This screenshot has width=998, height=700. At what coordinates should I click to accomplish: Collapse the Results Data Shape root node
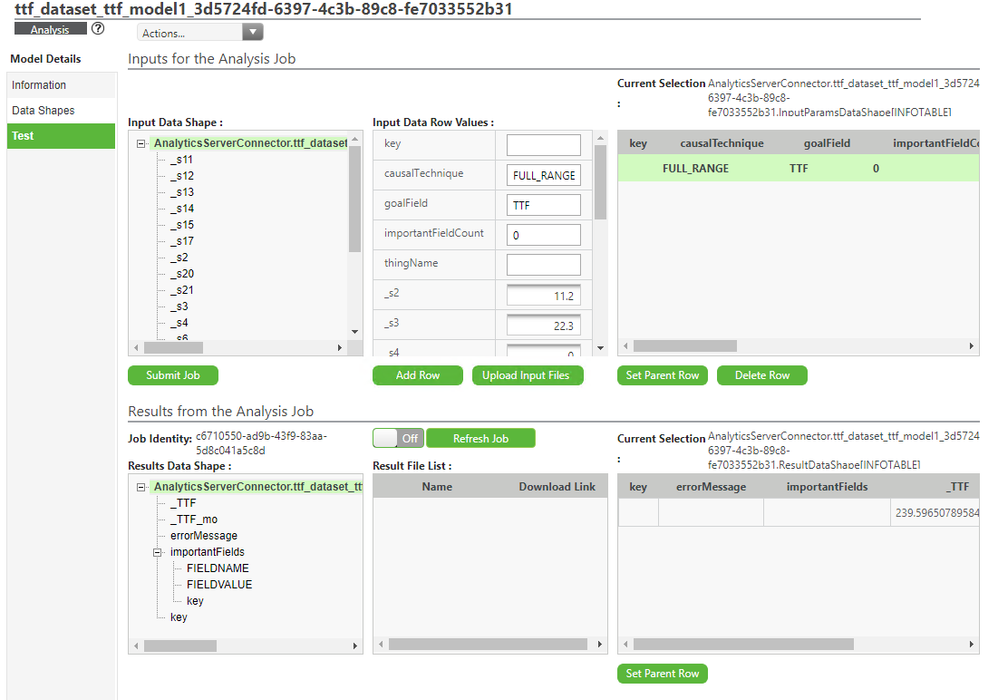(142, 487)
